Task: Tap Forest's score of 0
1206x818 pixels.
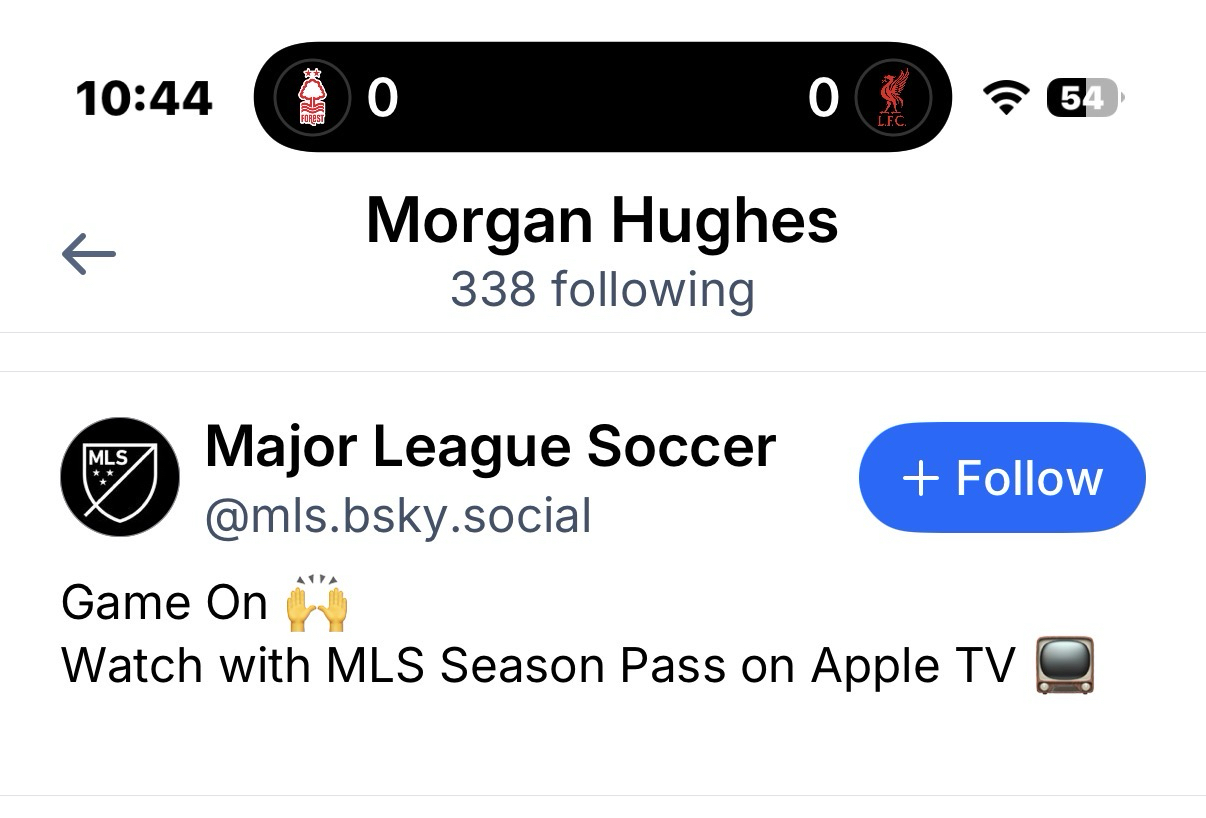Action: coord(382,97)
